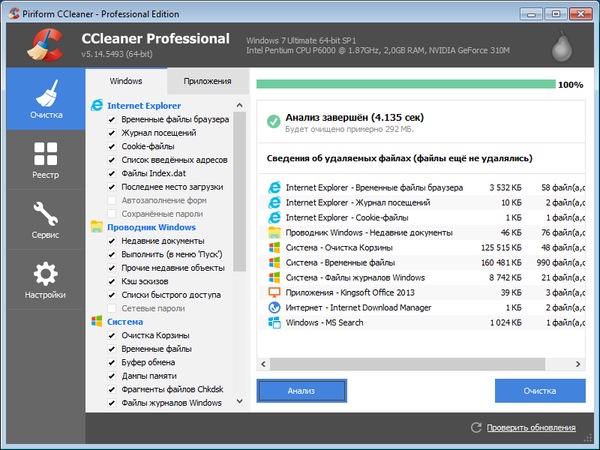Screen dimensions: 600x450
Task: Collapse the Проводник Windows category header
Action: pos(150,227)
